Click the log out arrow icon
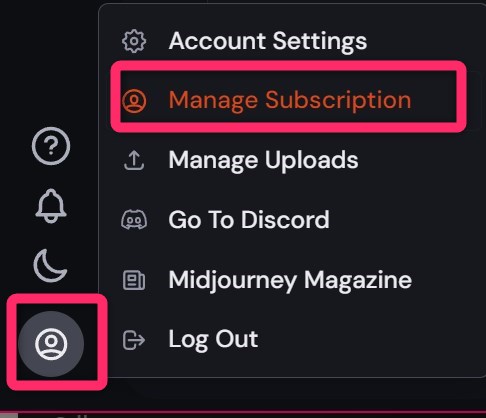The image size is (486, 418). pyautogui.click(x=134, y=340)
